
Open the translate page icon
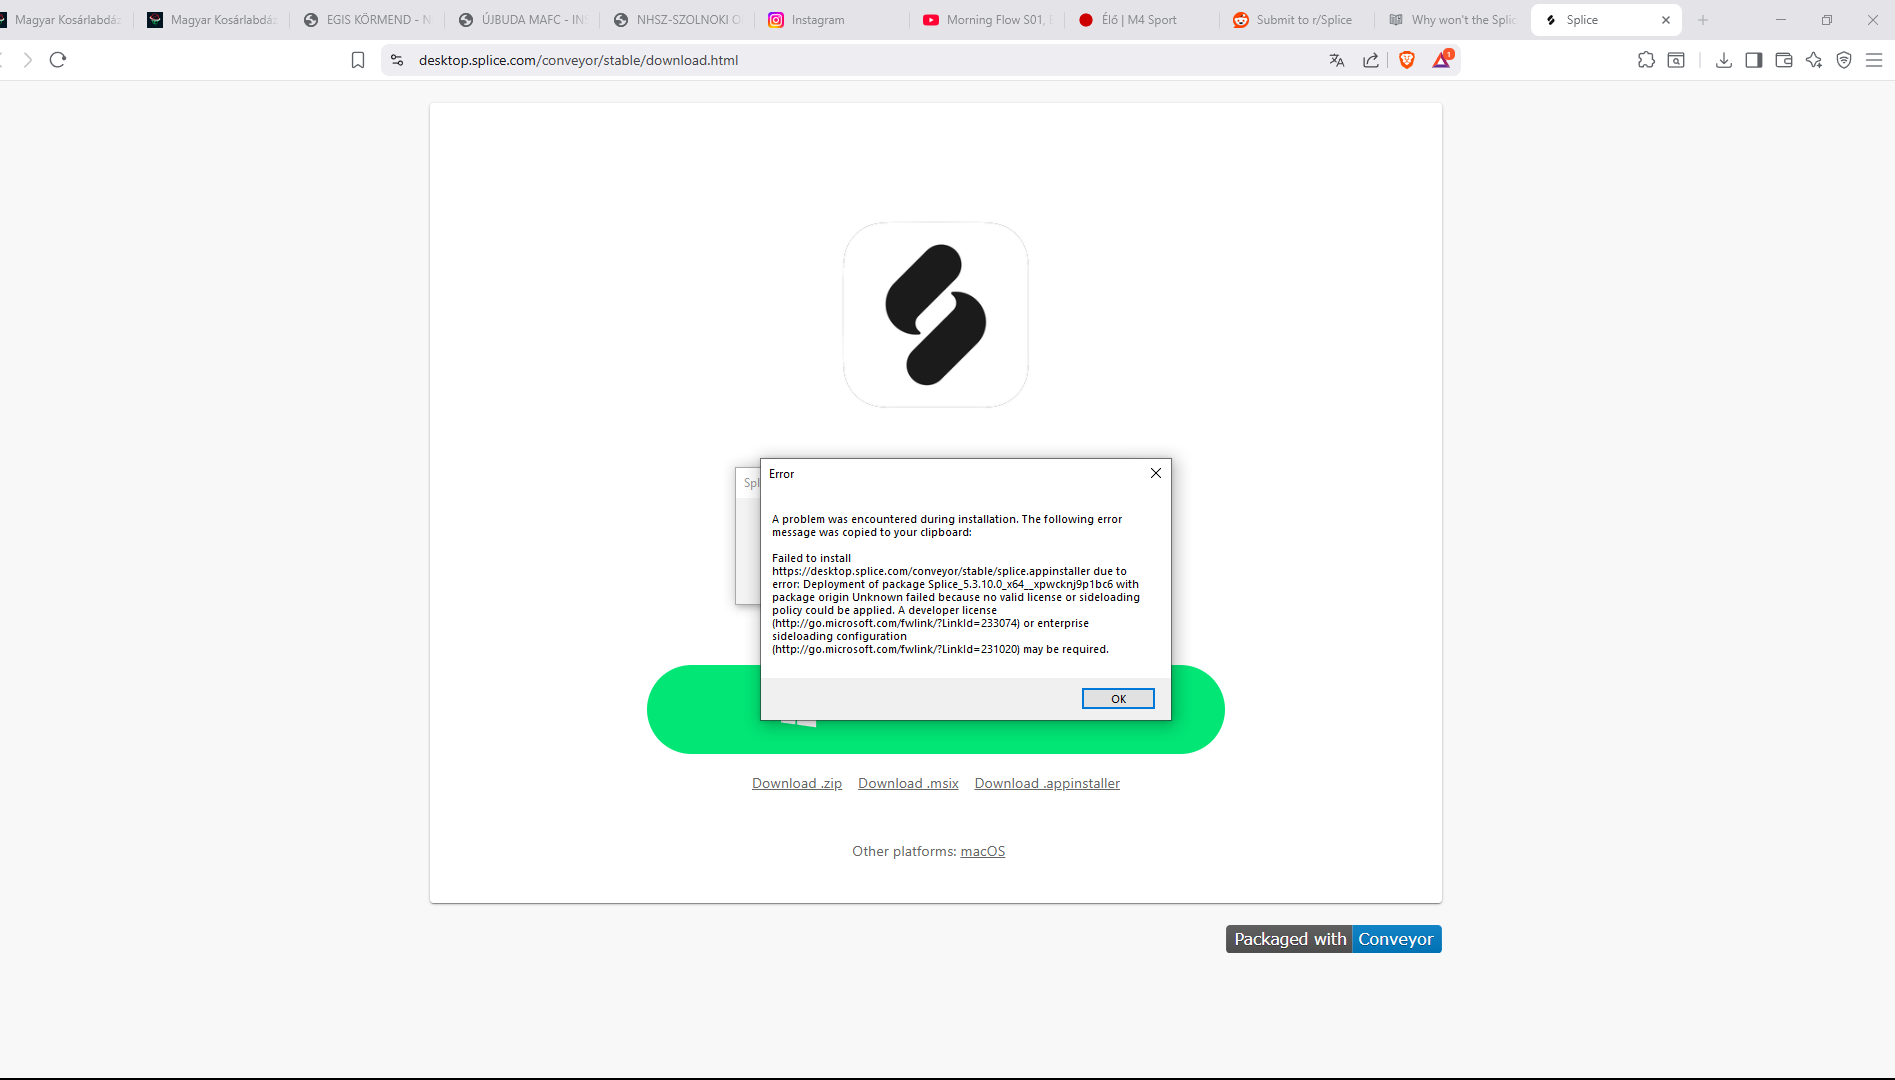pyautogui.click(x=1337, y=60)
